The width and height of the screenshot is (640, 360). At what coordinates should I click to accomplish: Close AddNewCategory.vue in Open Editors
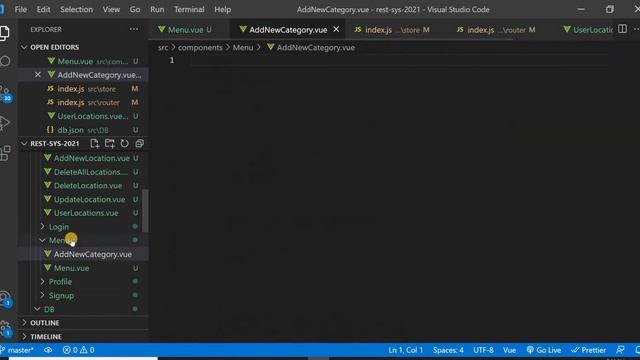[38, 75]
